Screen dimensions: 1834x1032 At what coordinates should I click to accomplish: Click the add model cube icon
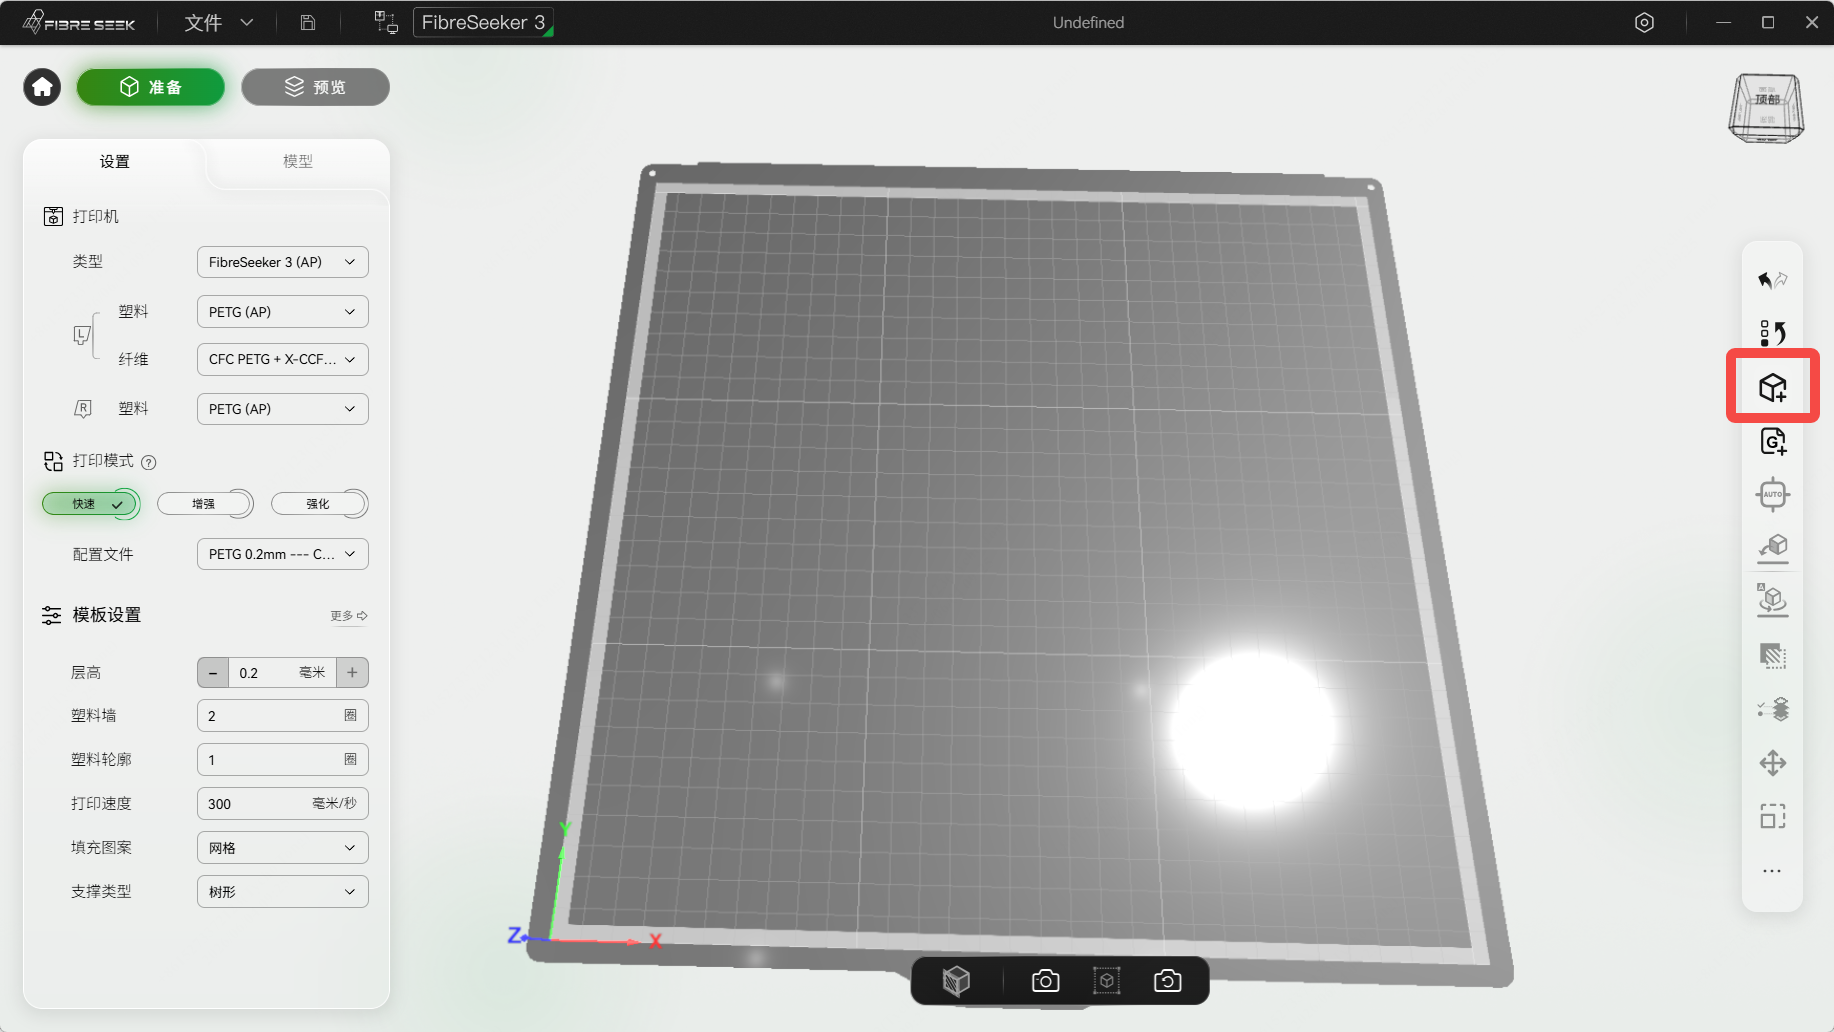pyautogui.click(x=1772, y=387)
